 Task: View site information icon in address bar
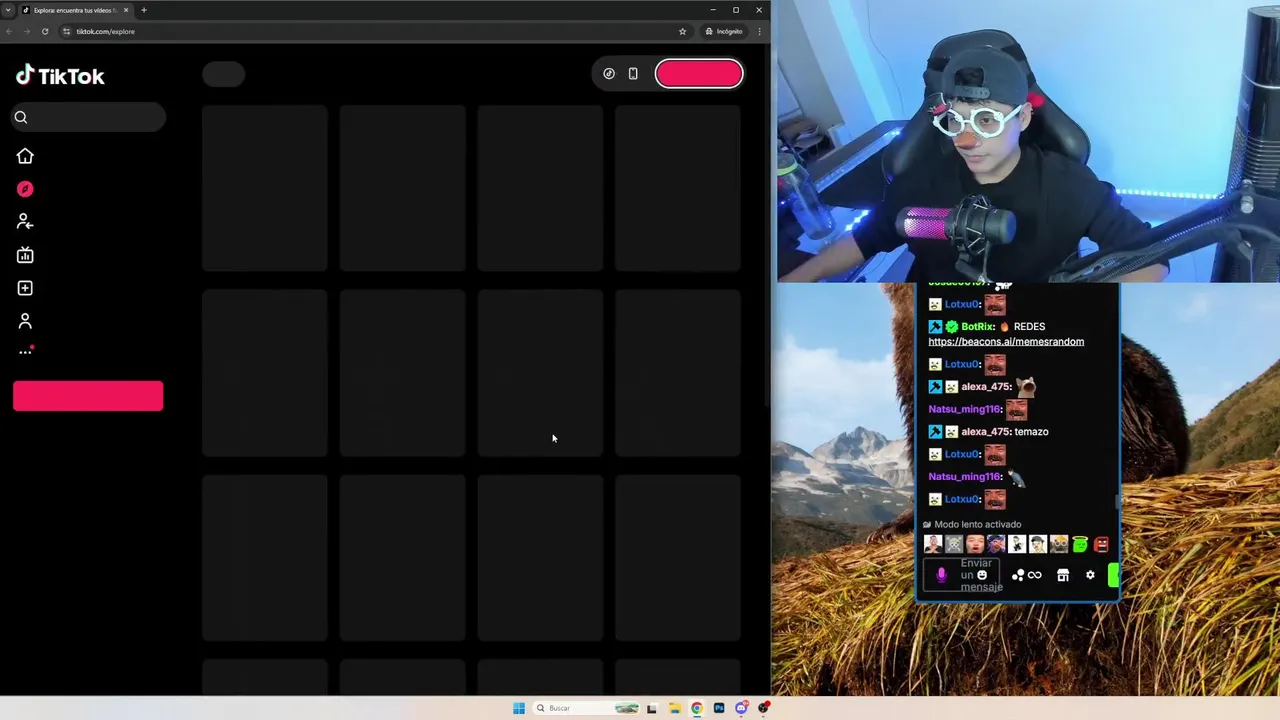point(67,31)
